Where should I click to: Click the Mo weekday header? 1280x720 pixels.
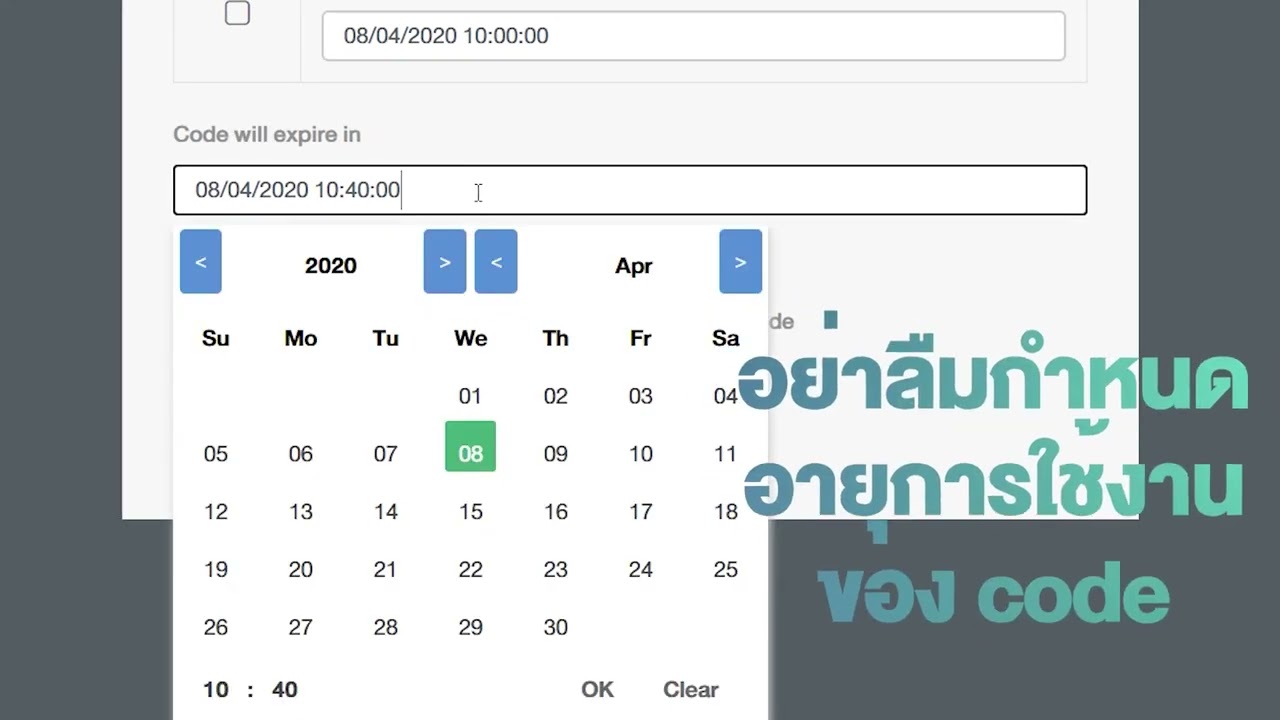pos(301,338)
